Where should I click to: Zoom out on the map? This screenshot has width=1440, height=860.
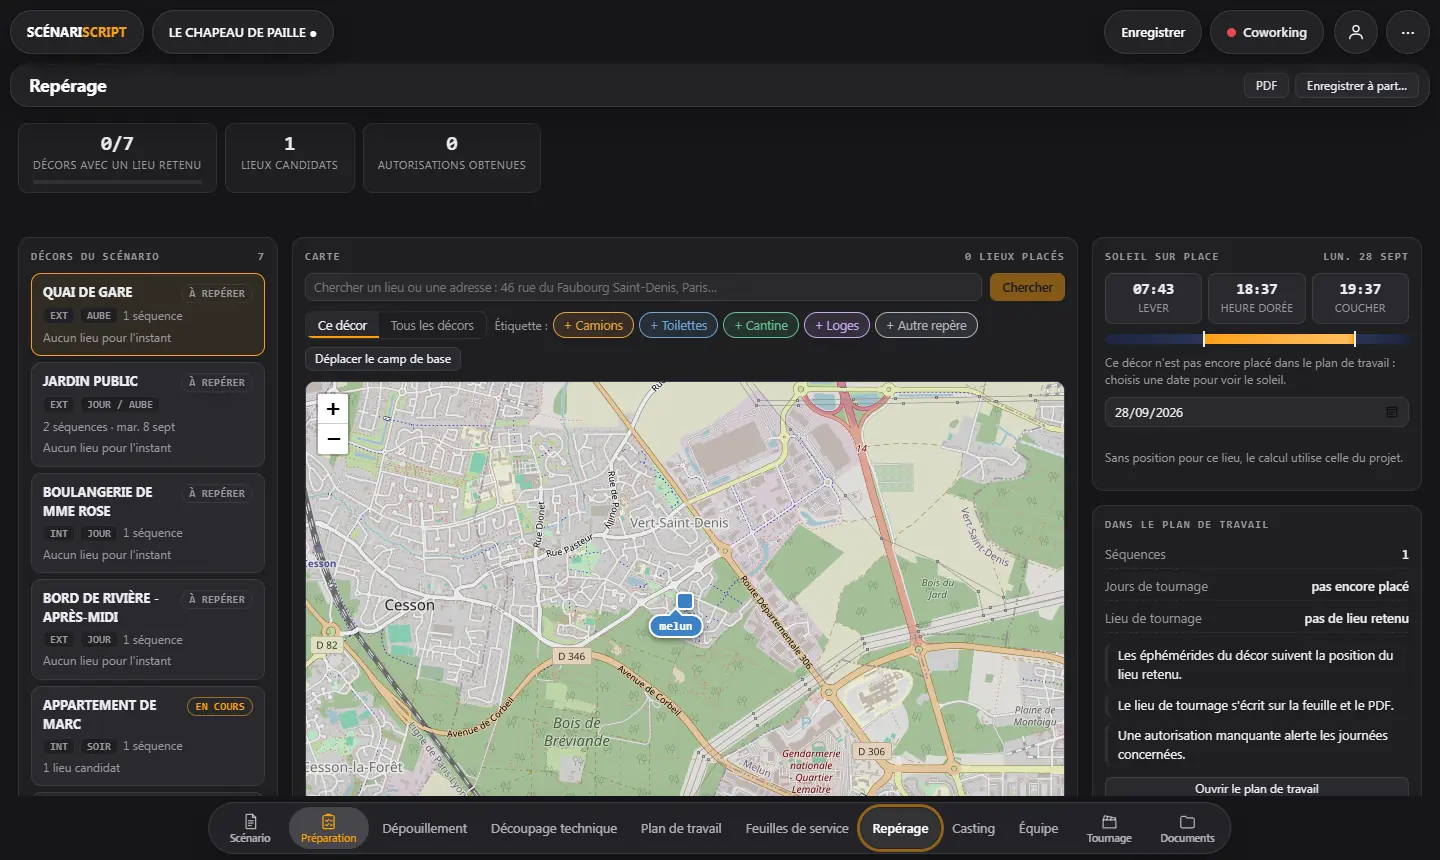tap(333, 438)
